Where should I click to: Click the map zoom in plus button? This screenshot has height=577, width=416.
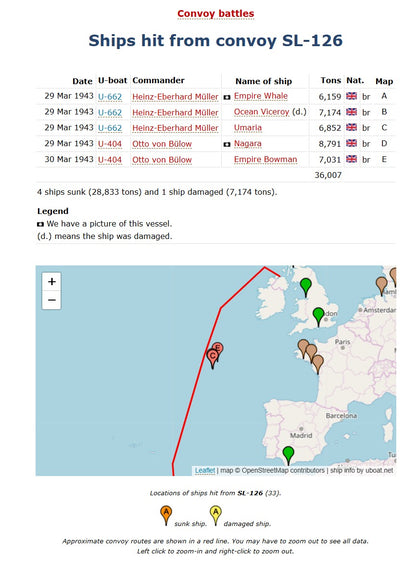(x=52, y=282)
